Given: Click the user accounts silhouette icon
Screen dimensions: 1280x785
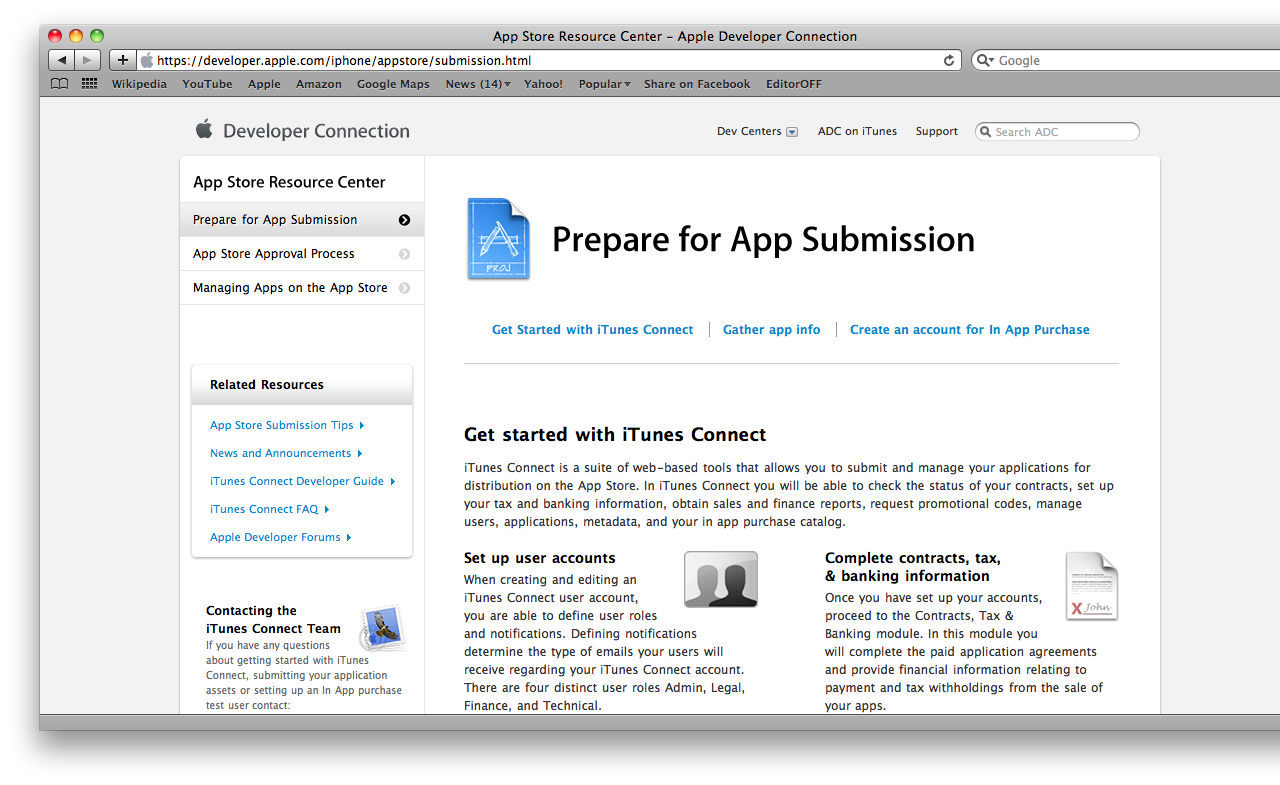Looking at the screenshot, I should (x=721, y=579).
